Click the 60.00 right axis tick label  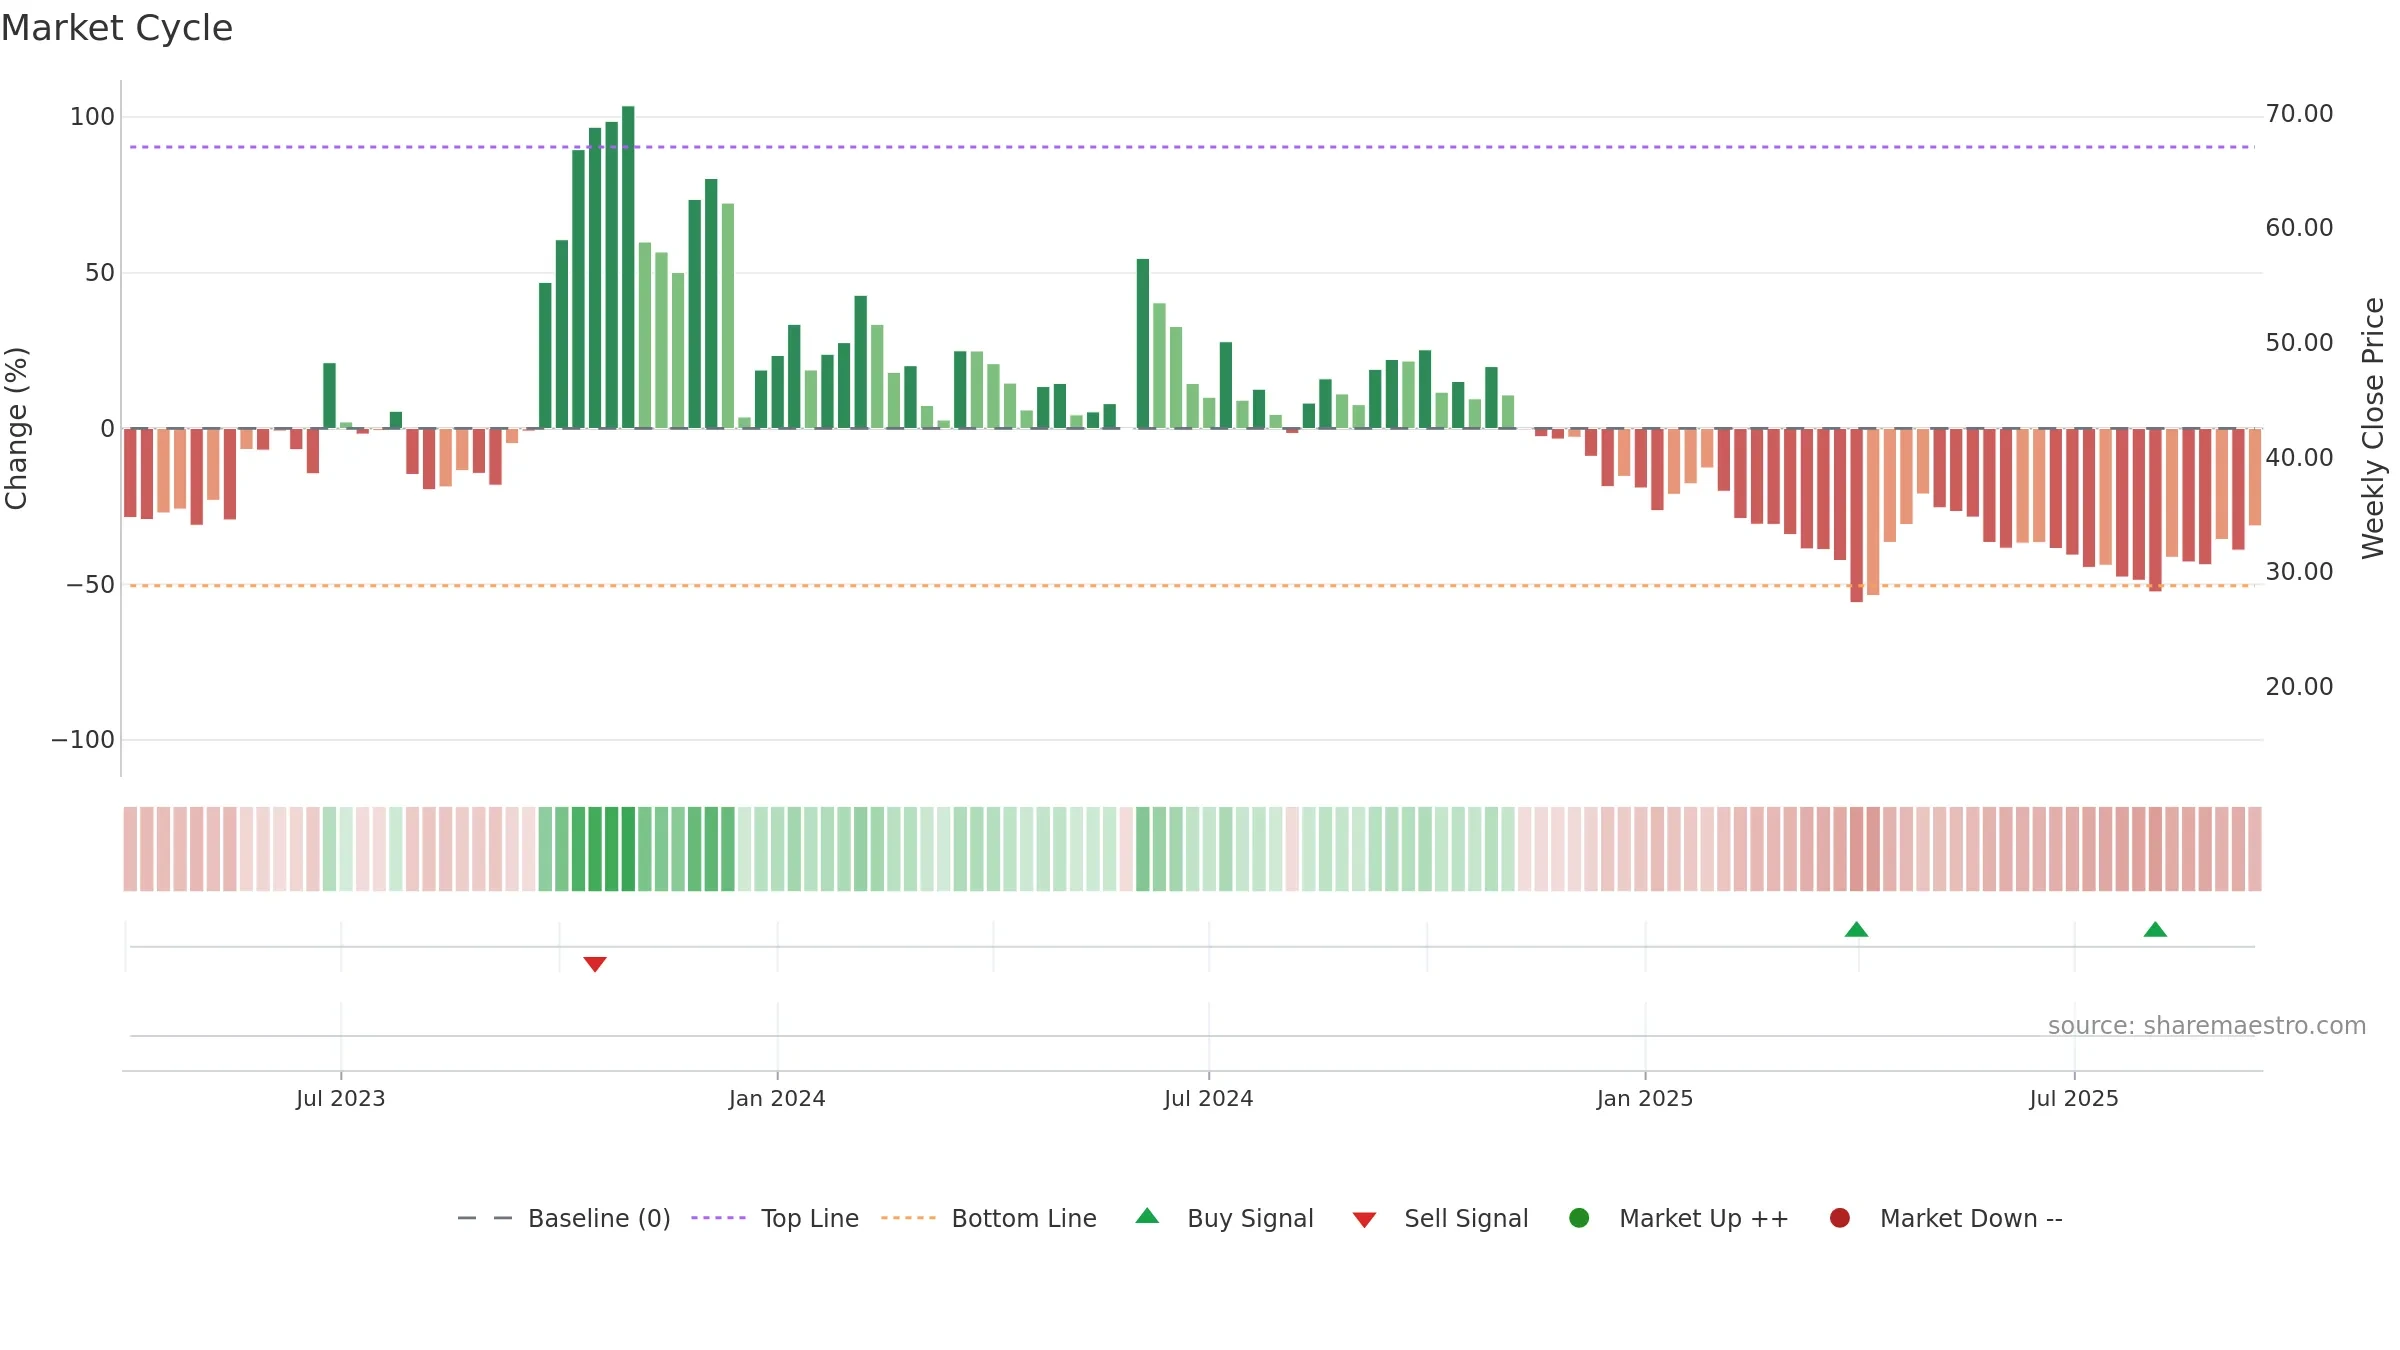point(2299,228)
